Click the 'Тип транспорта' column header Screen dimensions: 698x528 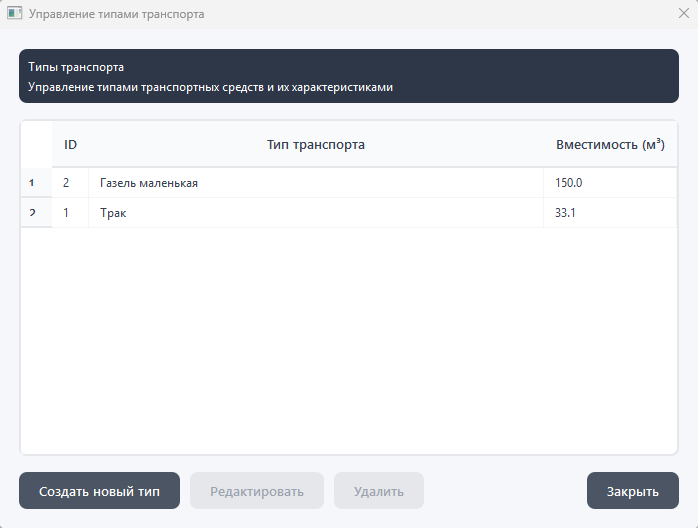click(x=315, y=145)
